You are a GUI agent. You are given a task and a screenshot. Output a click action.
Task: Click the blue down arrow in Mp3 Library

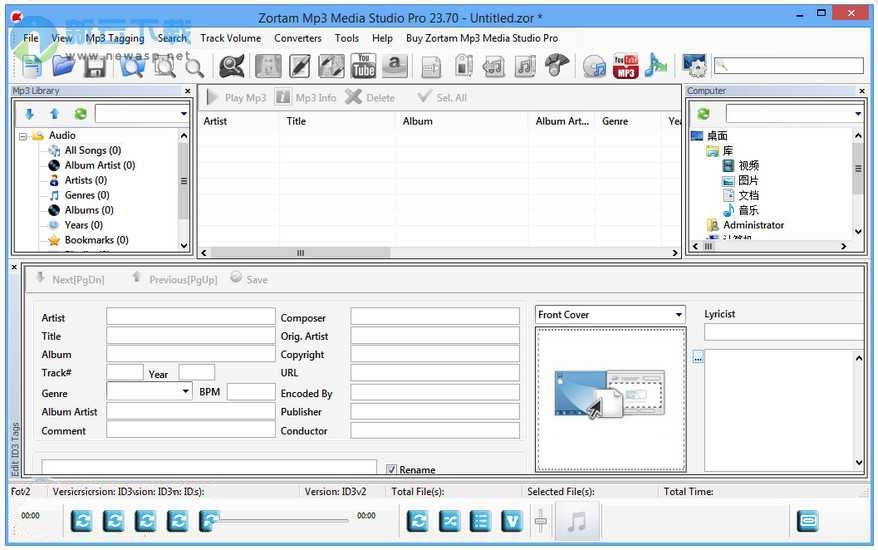30,114
